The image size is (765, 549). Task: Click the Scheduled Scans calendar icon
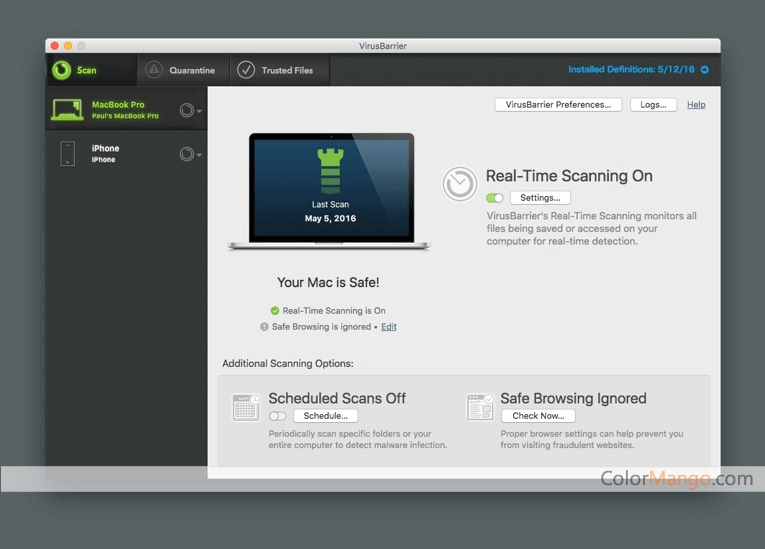coord(245,407)
